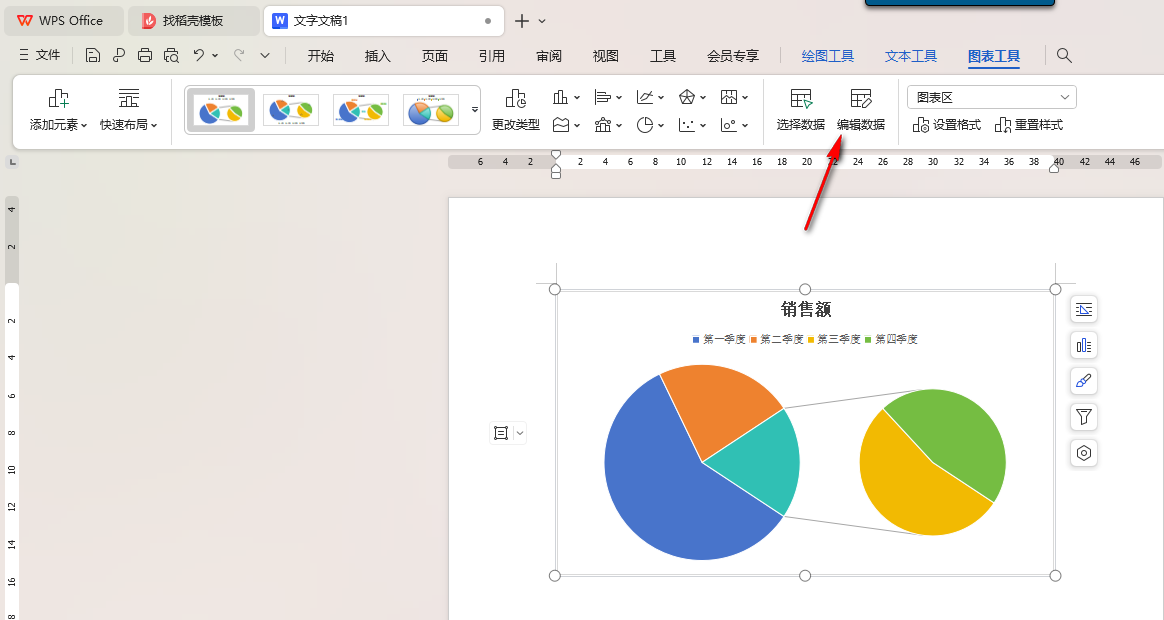Image resolution: width=1164 pixels, height=620 pixels.
Task: Switch to the 文本工具 tab
Action: (x=911, y=56)
